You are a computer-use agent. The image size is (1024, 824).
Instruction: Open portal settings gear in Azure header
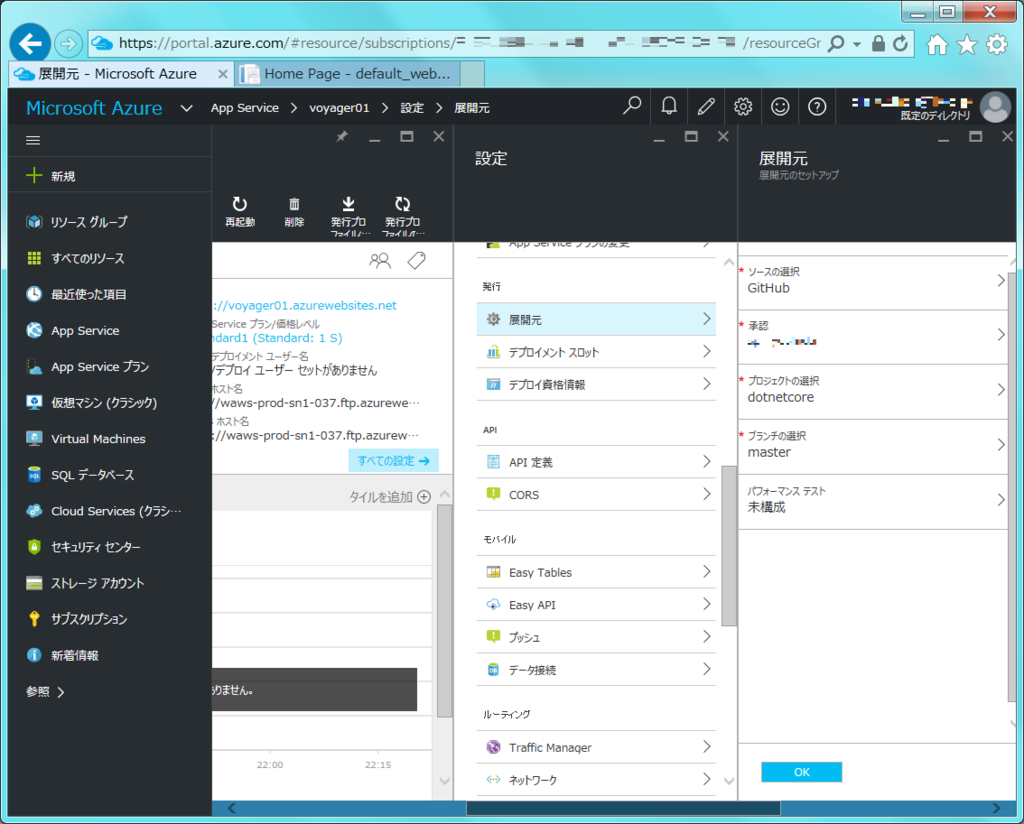[x=743, y=106]
